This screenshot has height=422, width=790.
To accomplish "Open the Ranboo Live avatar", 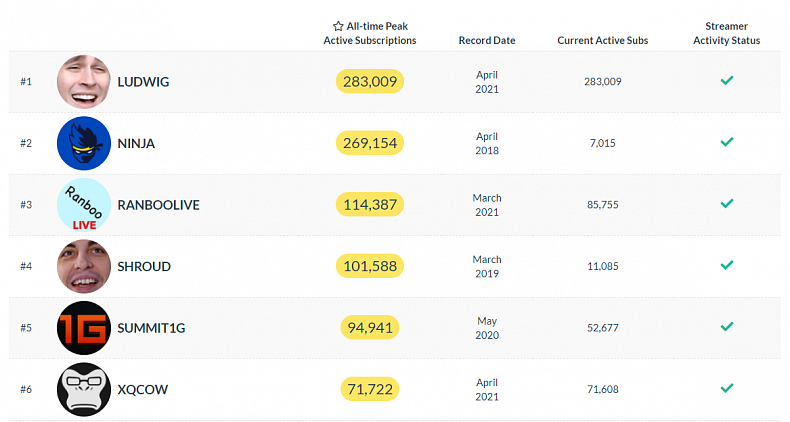I will pos(84,205).
